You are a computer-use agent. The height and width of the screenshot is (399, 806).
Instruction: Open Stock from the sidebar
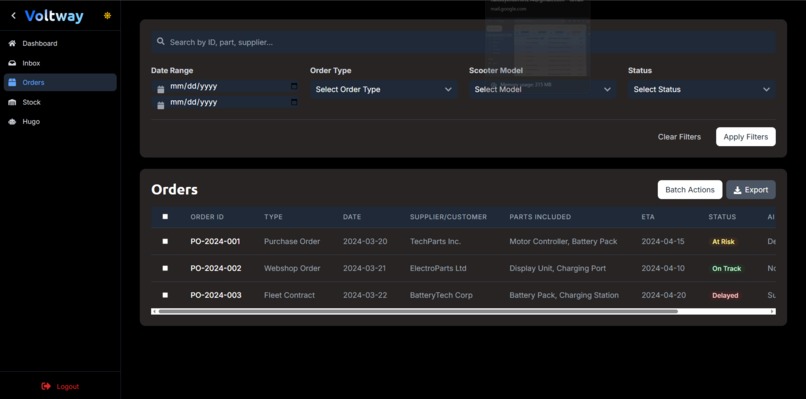click(60, 102)
